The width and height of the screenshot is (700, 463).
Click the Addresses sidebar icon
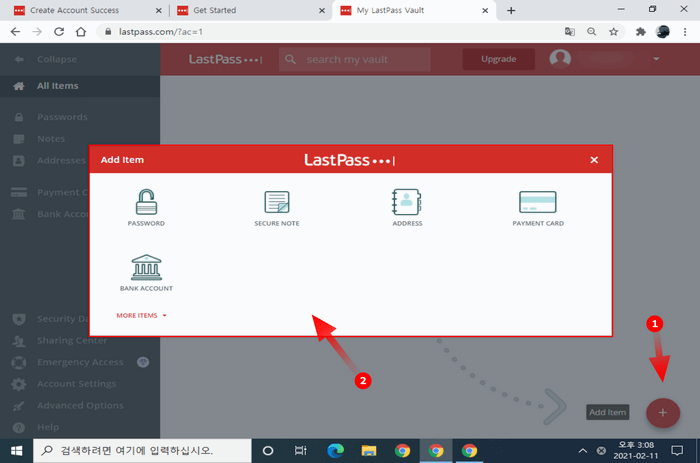pyautogui.click(x=19, y=161)
